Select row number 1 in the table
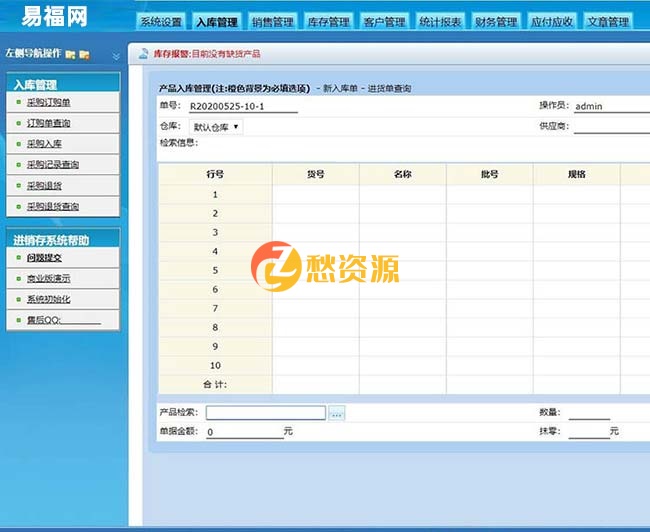The height and width of the screenshot is (532, 650). click(215, 194)
